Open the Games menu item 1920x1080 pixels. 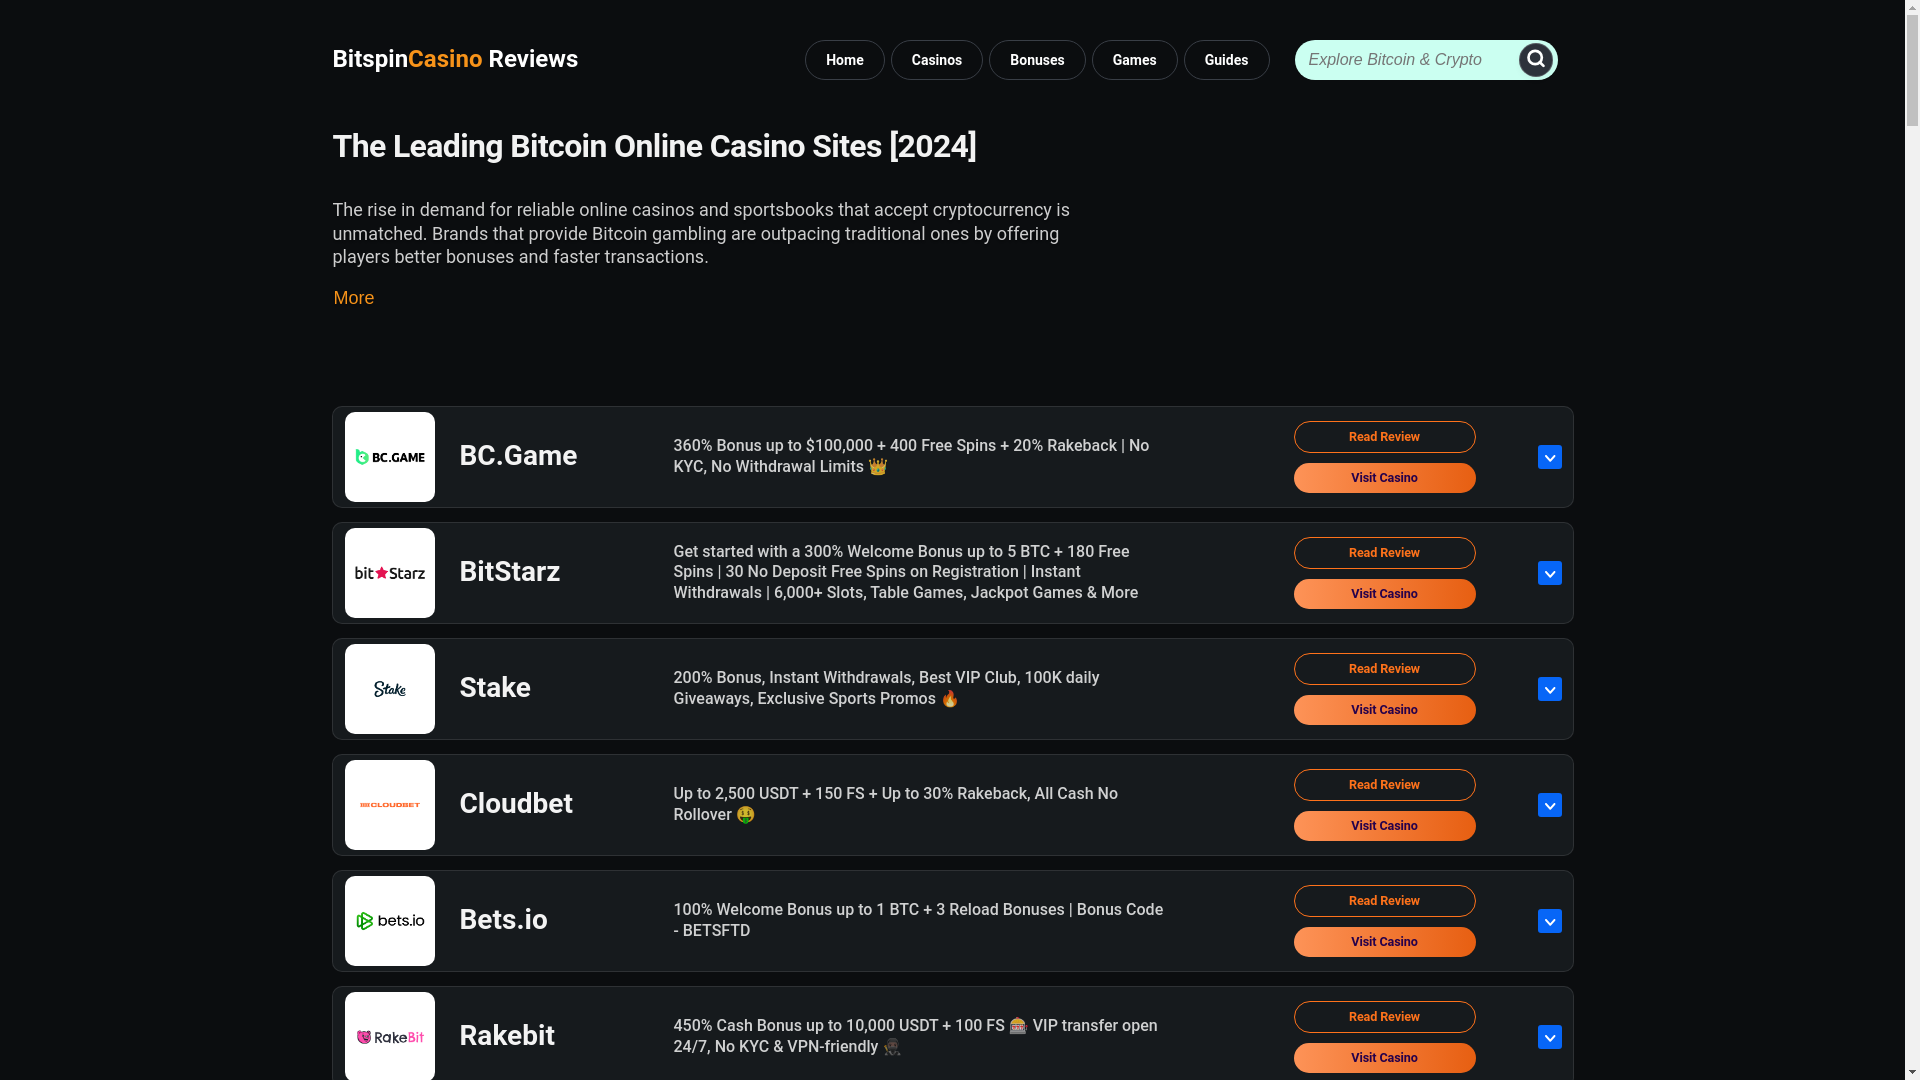(x=1135, y=60)
